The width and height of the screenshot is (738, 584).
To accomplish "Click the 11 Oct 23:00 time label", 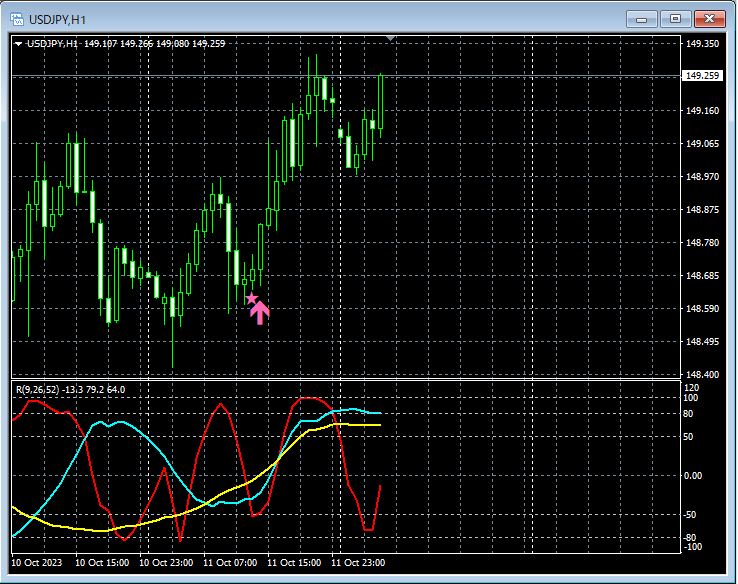I will pos(358,563).
